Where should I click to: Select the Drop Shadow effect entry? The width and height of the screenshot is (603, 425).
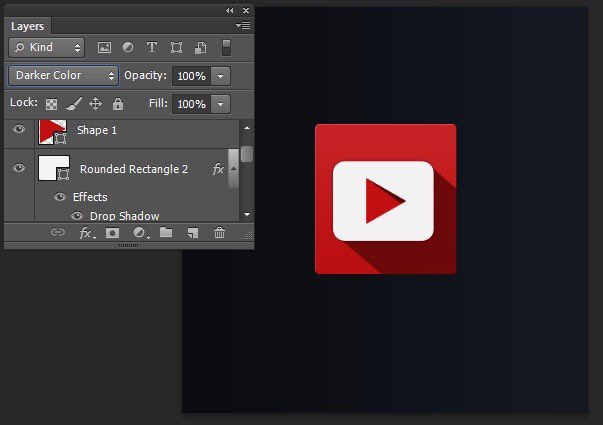pyautogui.click(x=124, y=216)
